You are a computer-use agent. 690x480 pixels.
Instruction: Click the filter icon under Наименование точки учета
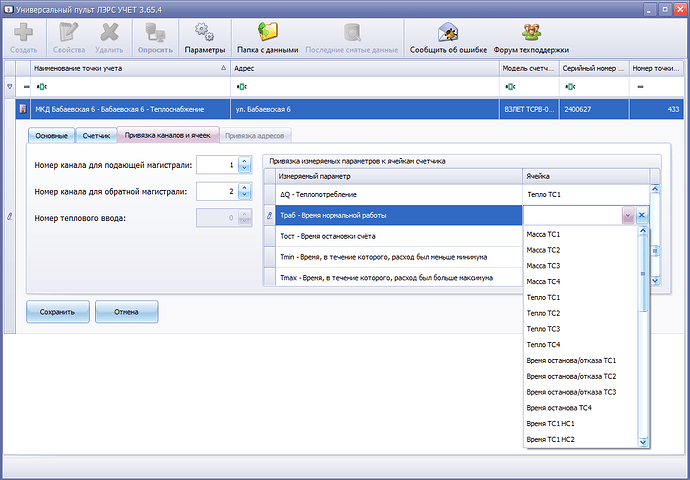tap(41, 87)
